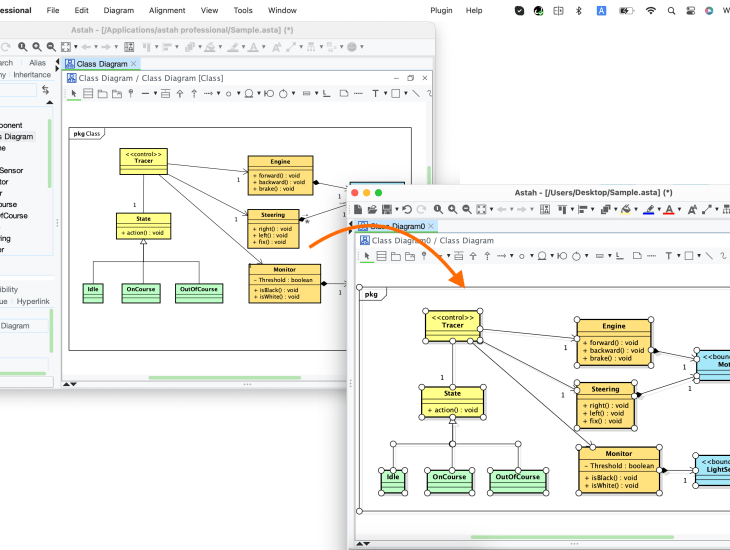The image size is (730, 550).
Task: Expand the rectangle shape dropdown in front toolbar
Action: (699, 256)
